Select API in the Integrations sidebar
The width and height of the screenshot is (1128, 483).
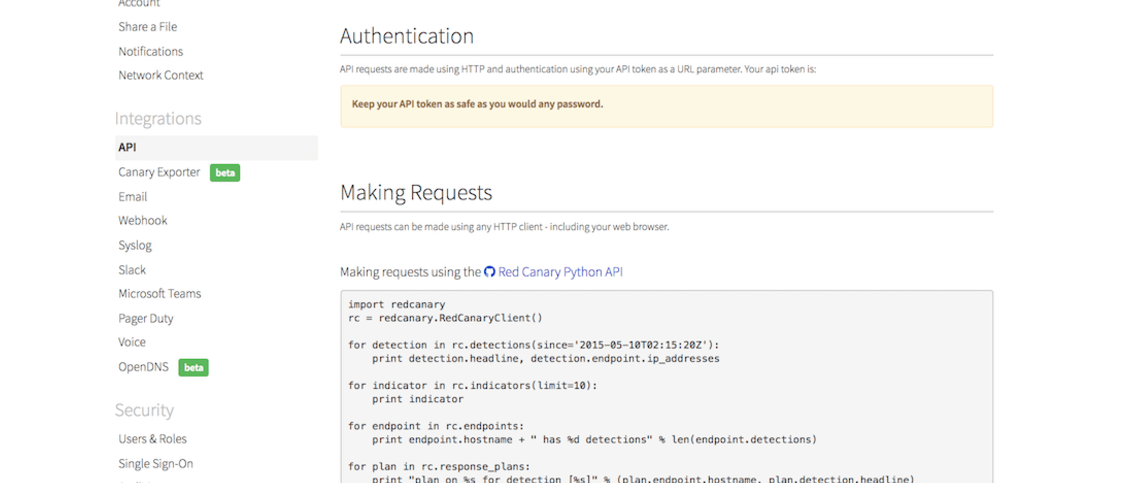[128, 148]
